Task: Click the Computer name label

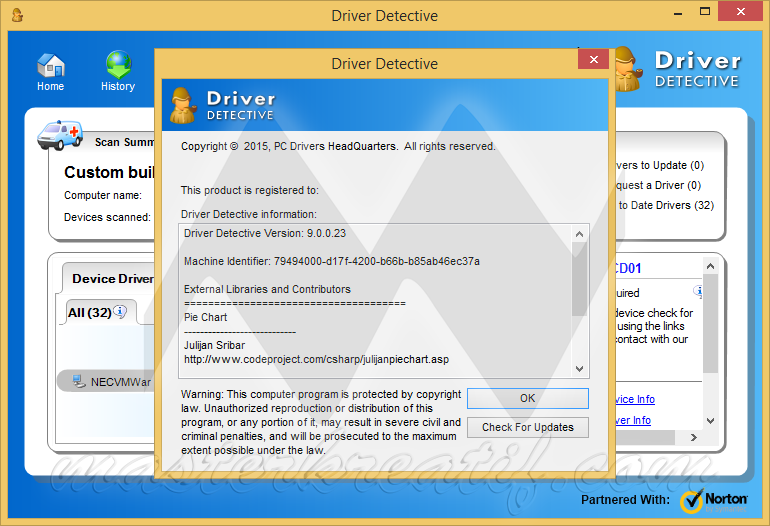Action: (x=103, y=195)
